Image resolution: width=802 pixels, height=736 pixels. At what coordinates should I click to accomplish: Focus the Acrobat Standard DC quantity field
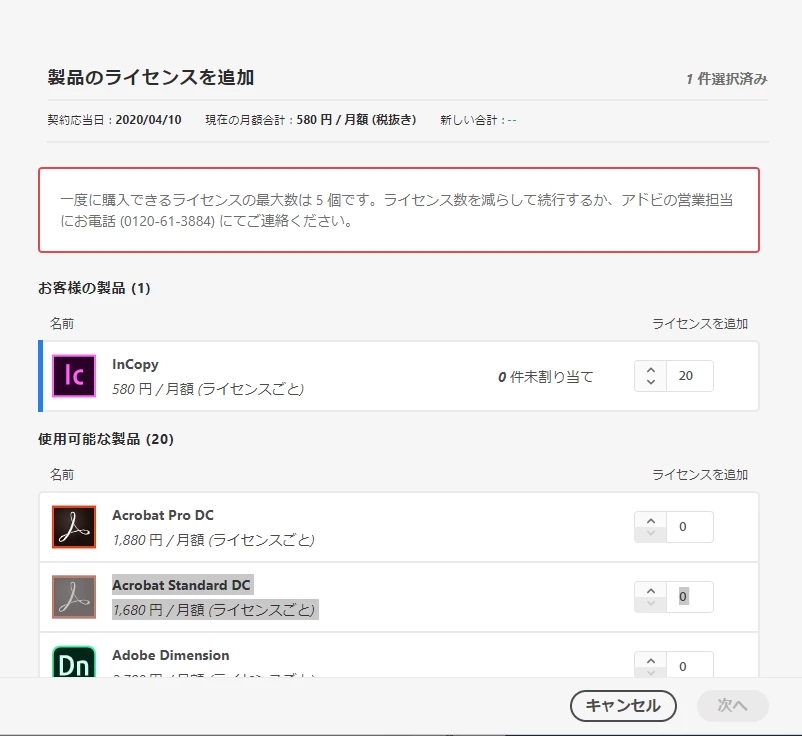(x=689, y=597)
